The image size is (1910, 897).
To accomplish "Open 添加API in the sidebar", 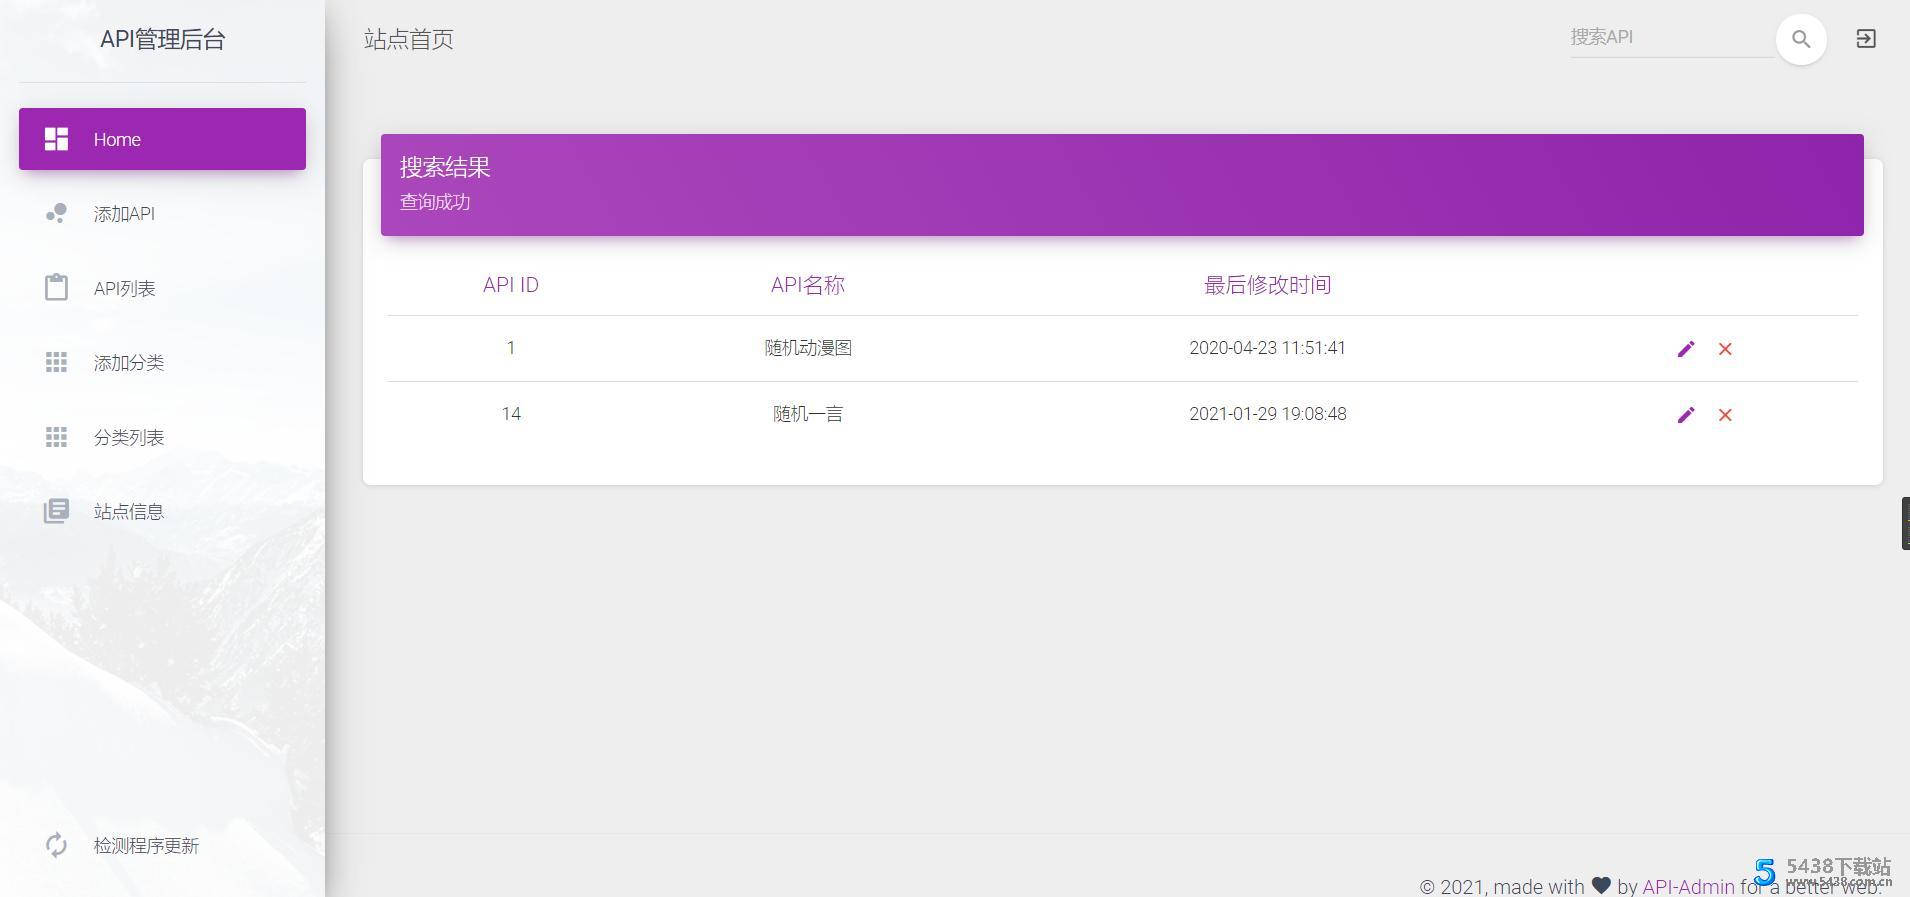I will point(124,214).
